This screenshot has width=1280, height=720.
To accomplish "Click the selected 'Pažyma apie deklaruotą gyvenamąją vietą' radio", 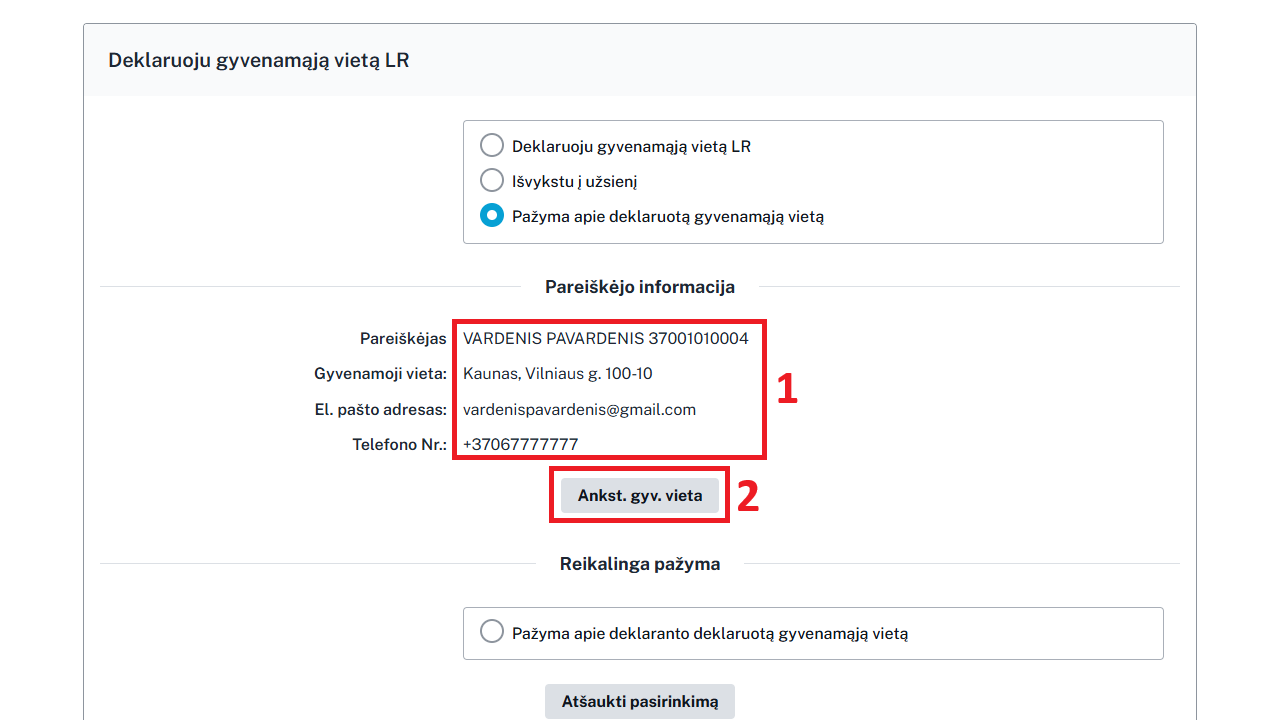I will (x=491, y=216).
